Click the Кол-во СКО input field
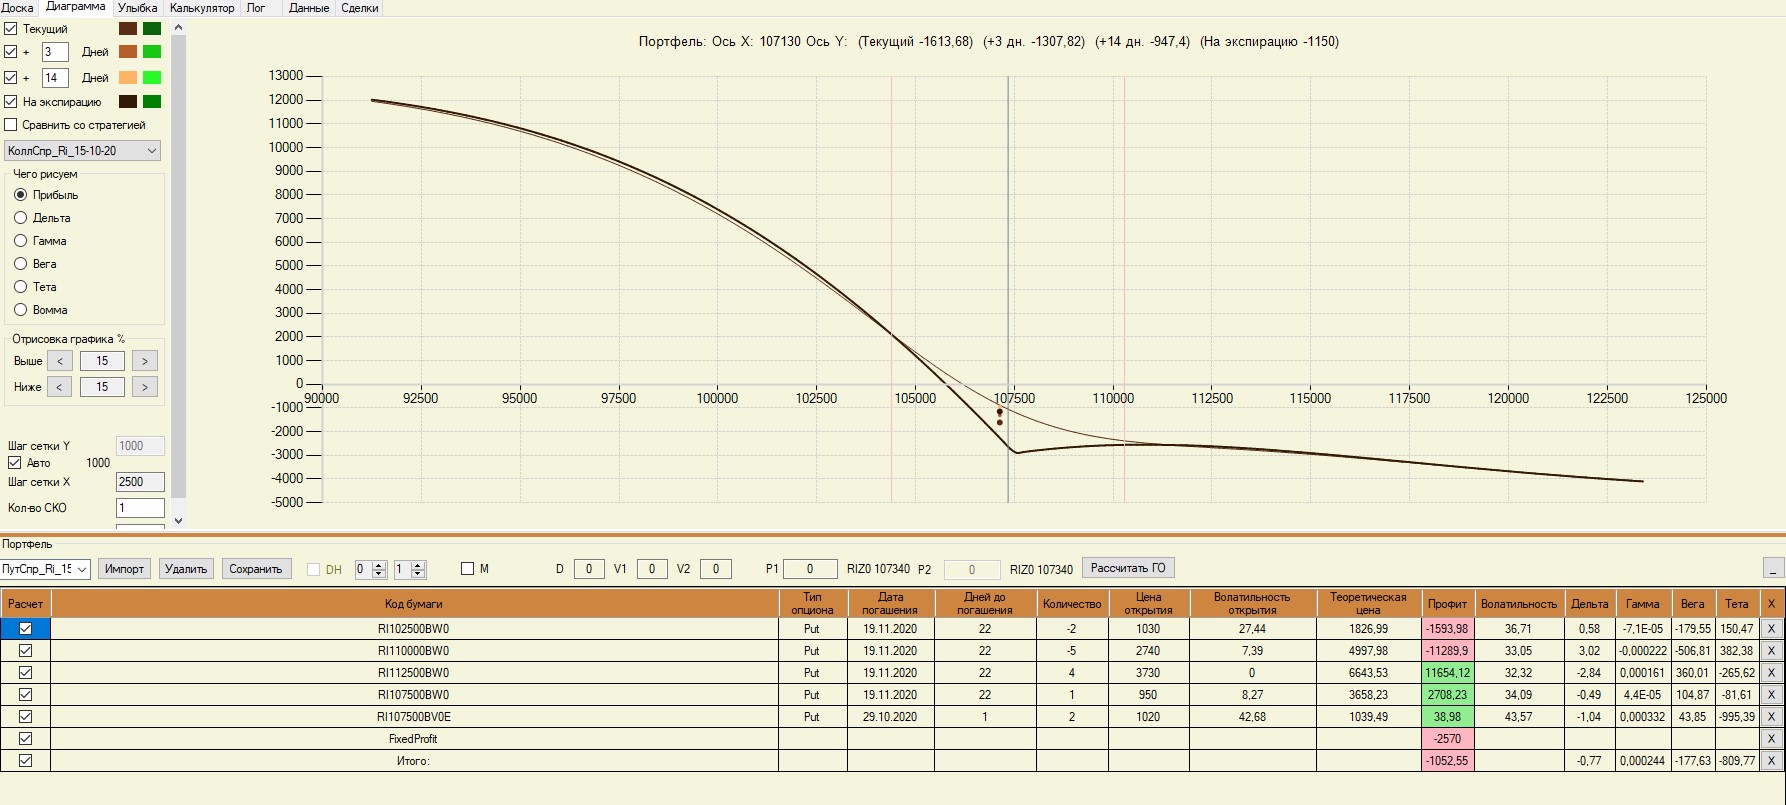The image size is (1786, 805). [x=140, y=508]
